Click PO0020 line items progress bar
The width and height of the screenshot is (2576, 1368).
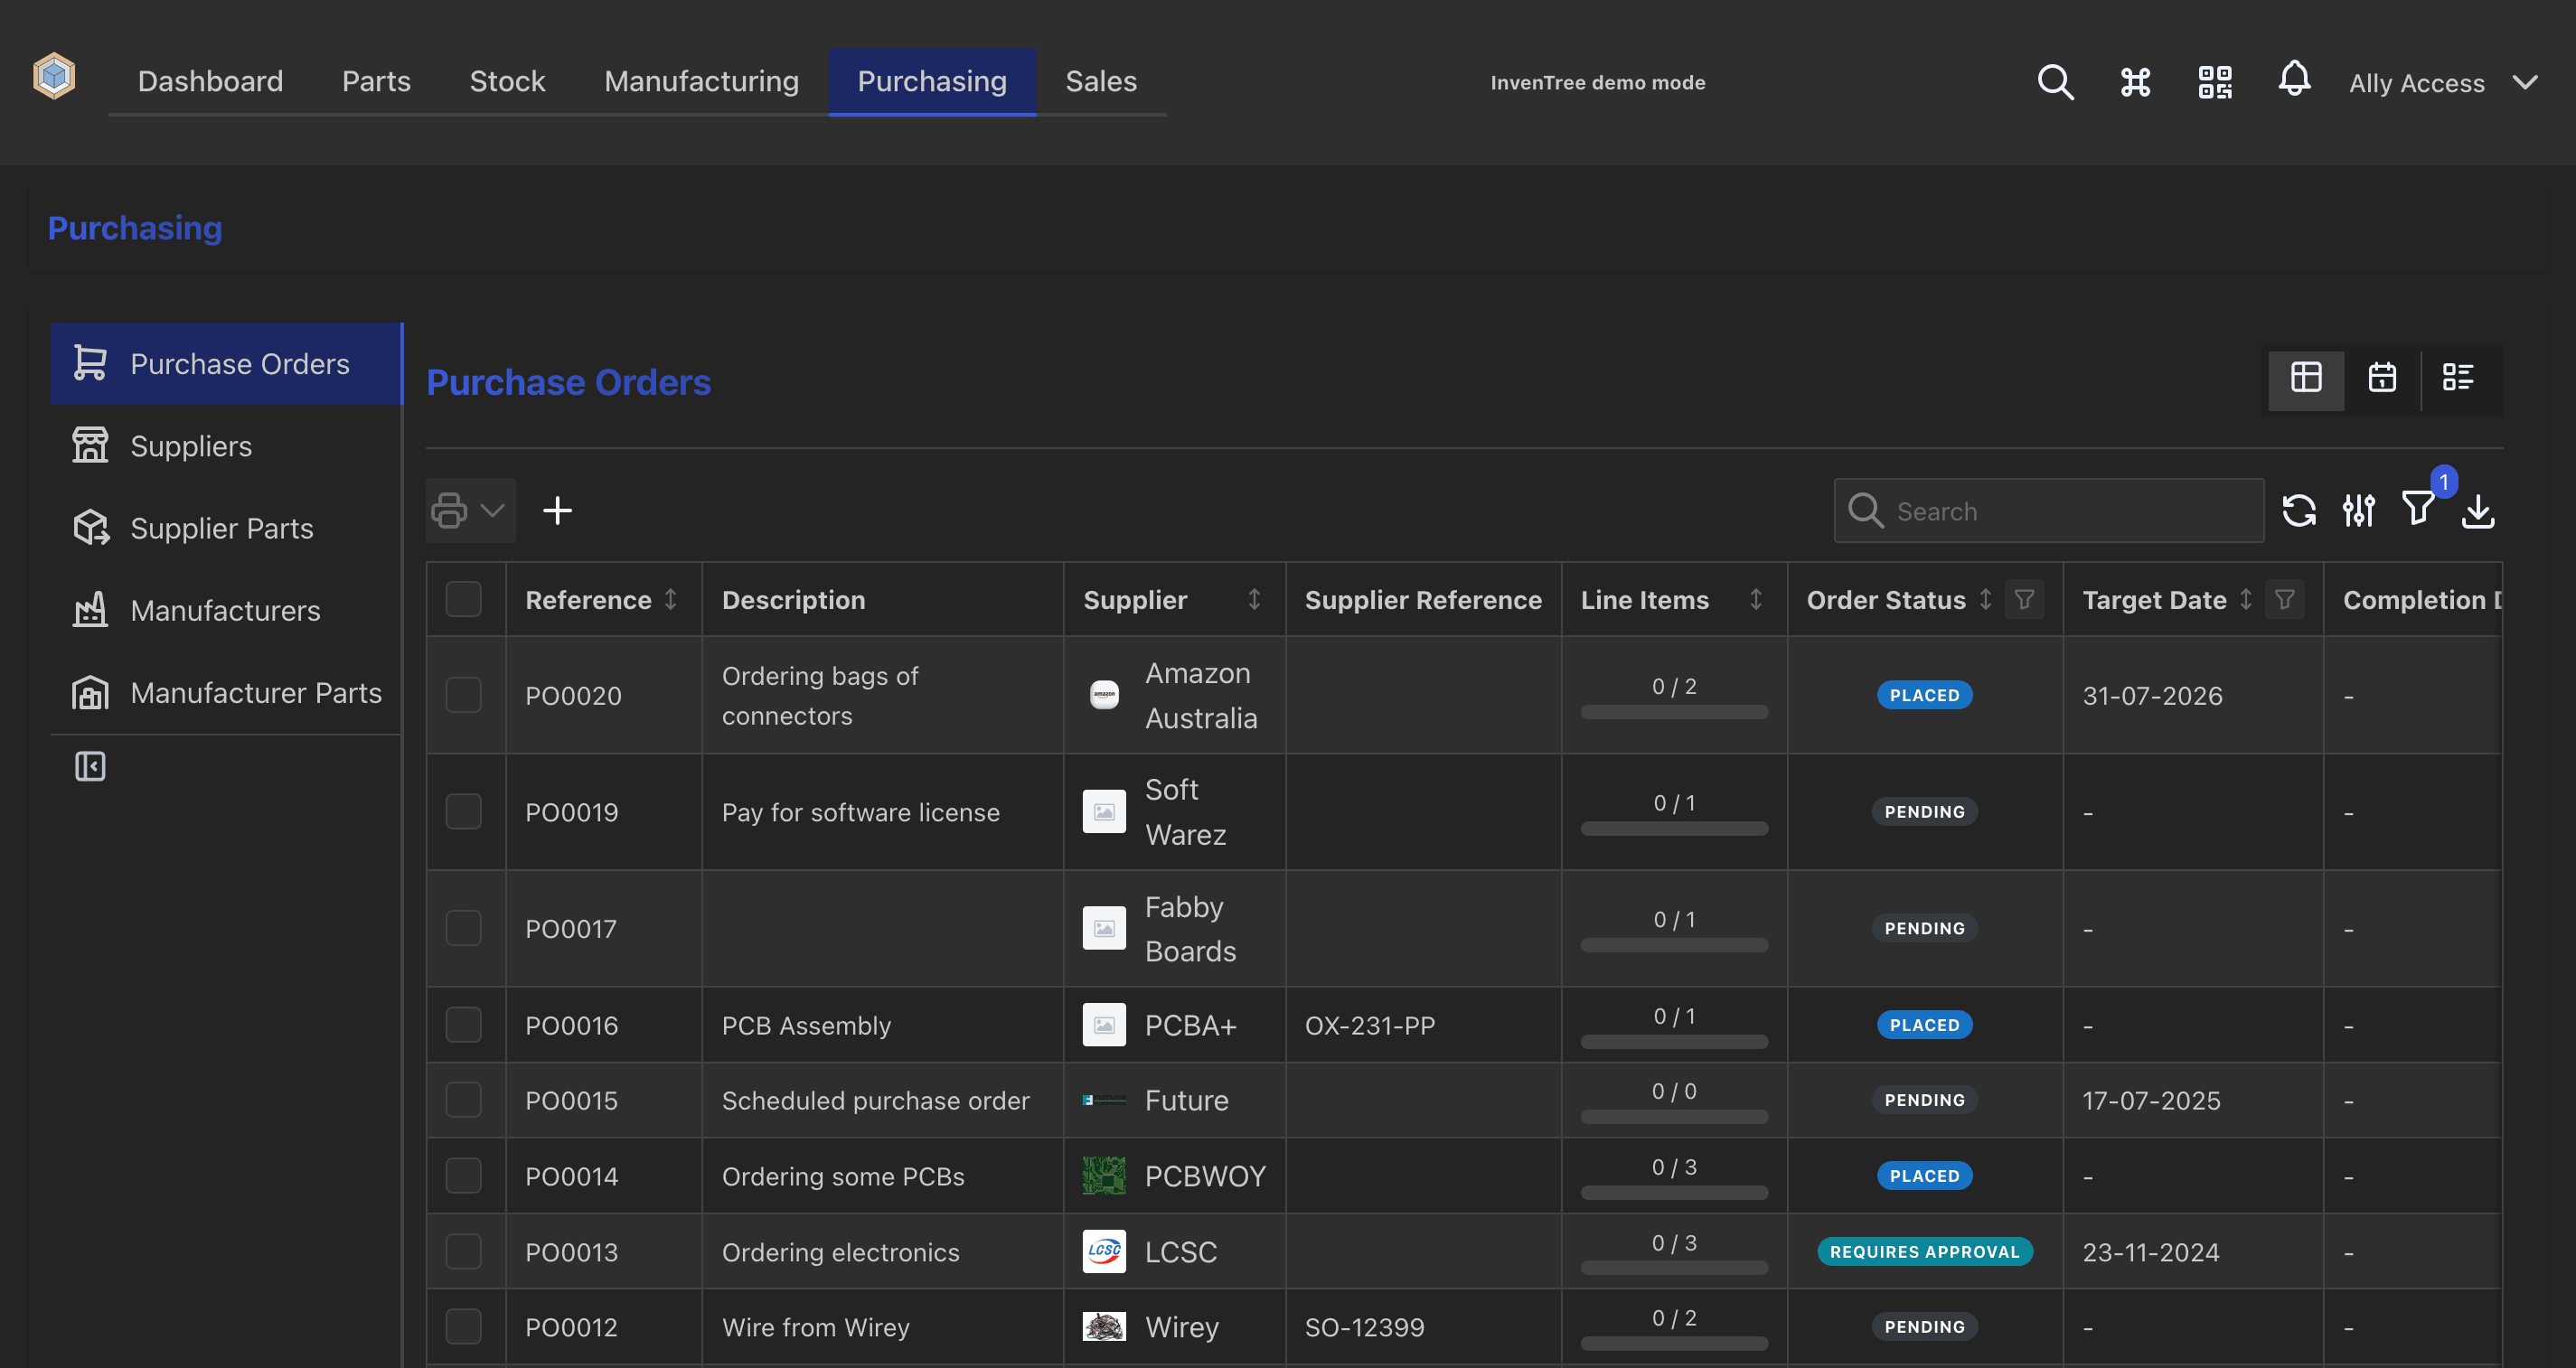point(1674,712)
